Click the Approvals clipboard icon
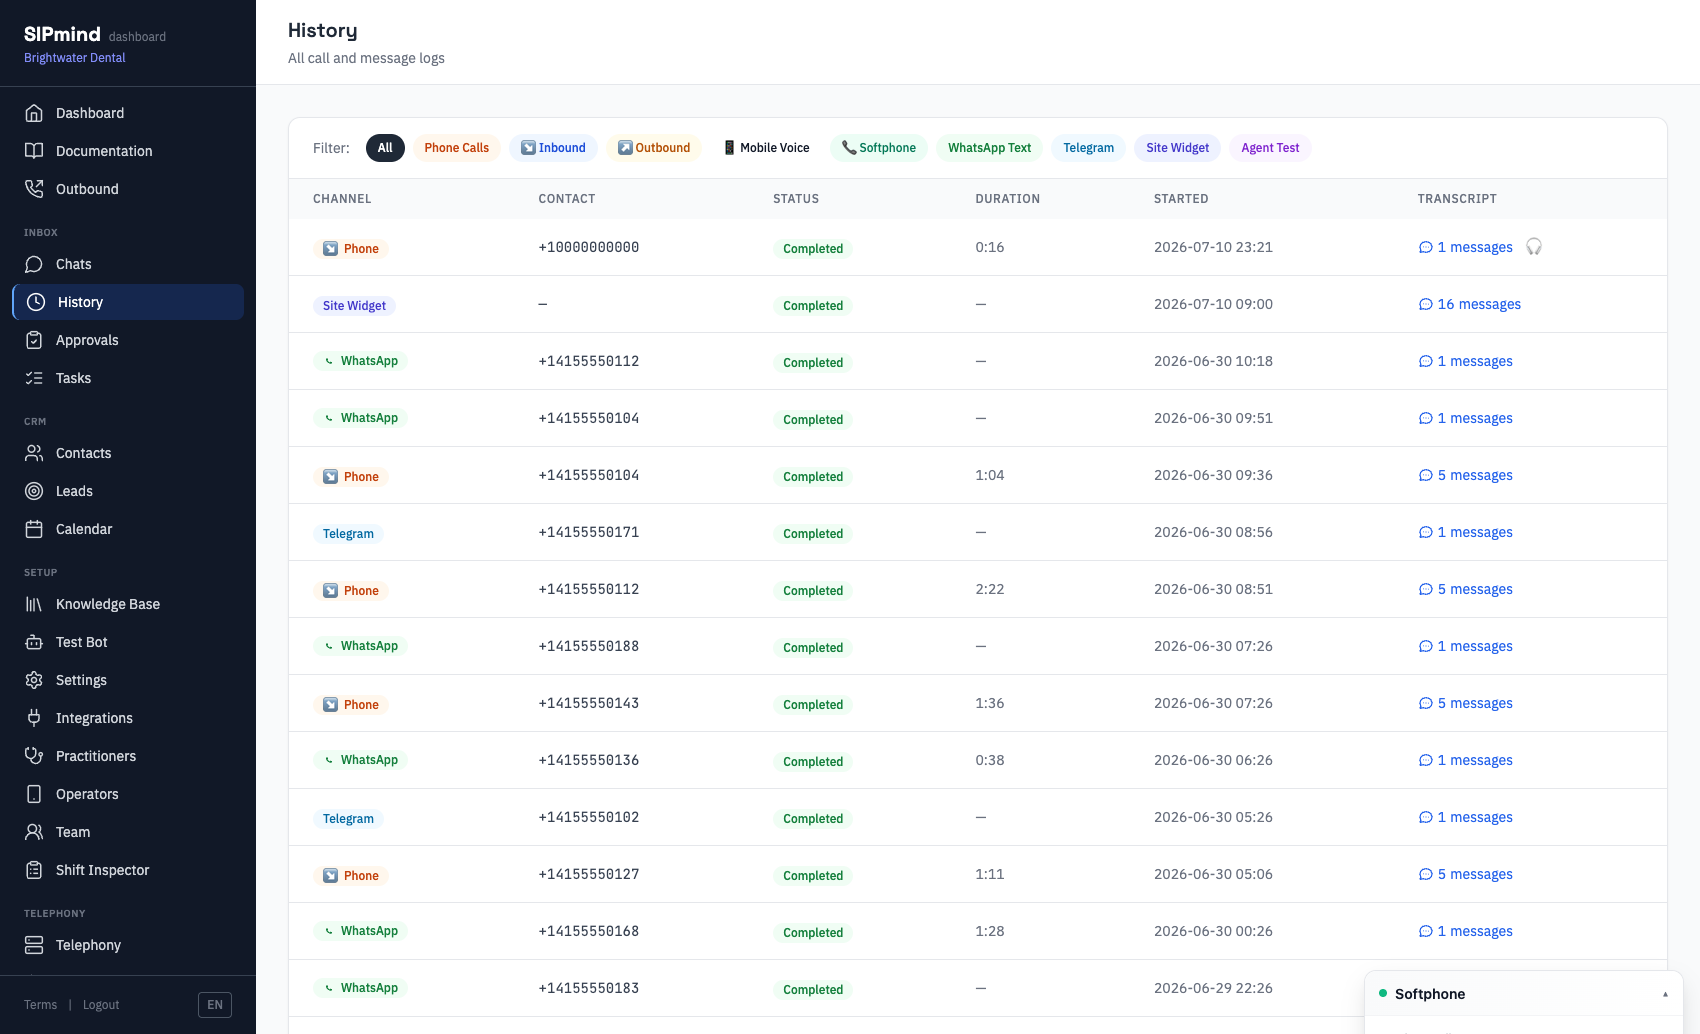The width and height of the screenshot is (1700, 1034). click(x=34, y=340)
